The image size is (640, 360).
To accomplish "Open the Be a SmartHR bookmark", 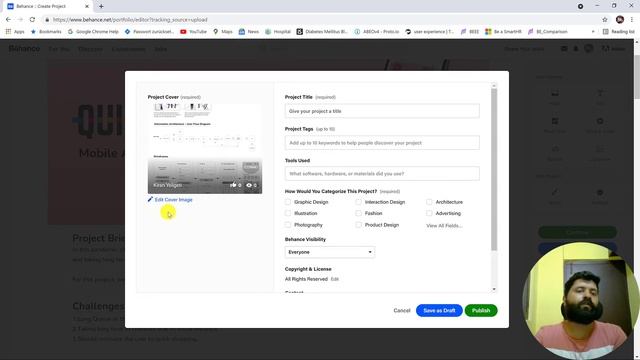I will point(503,31).
